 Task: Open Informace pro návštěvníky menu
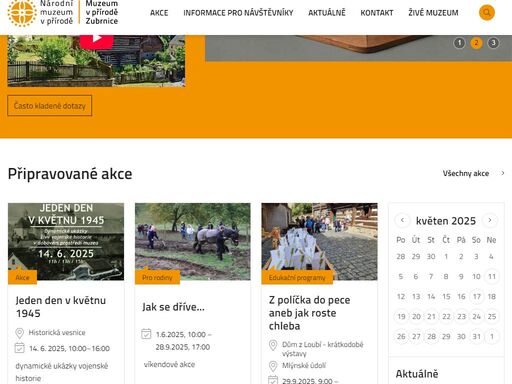[x=238, y=13]
